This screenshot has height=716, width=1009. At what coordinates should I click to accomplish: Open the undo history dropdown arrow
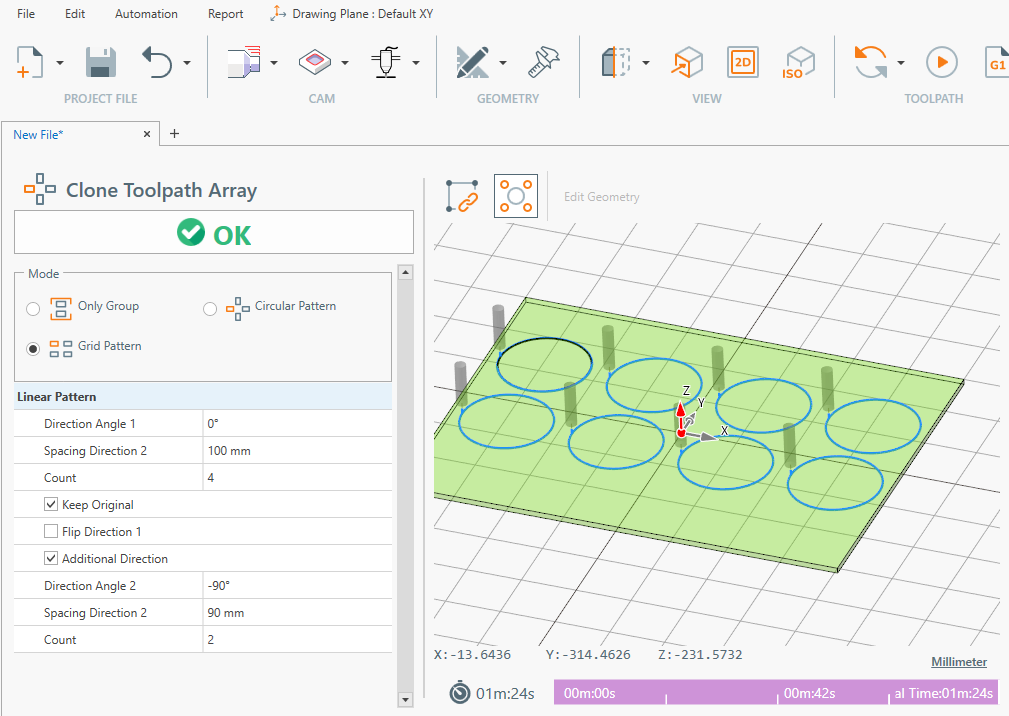[187, 64]
